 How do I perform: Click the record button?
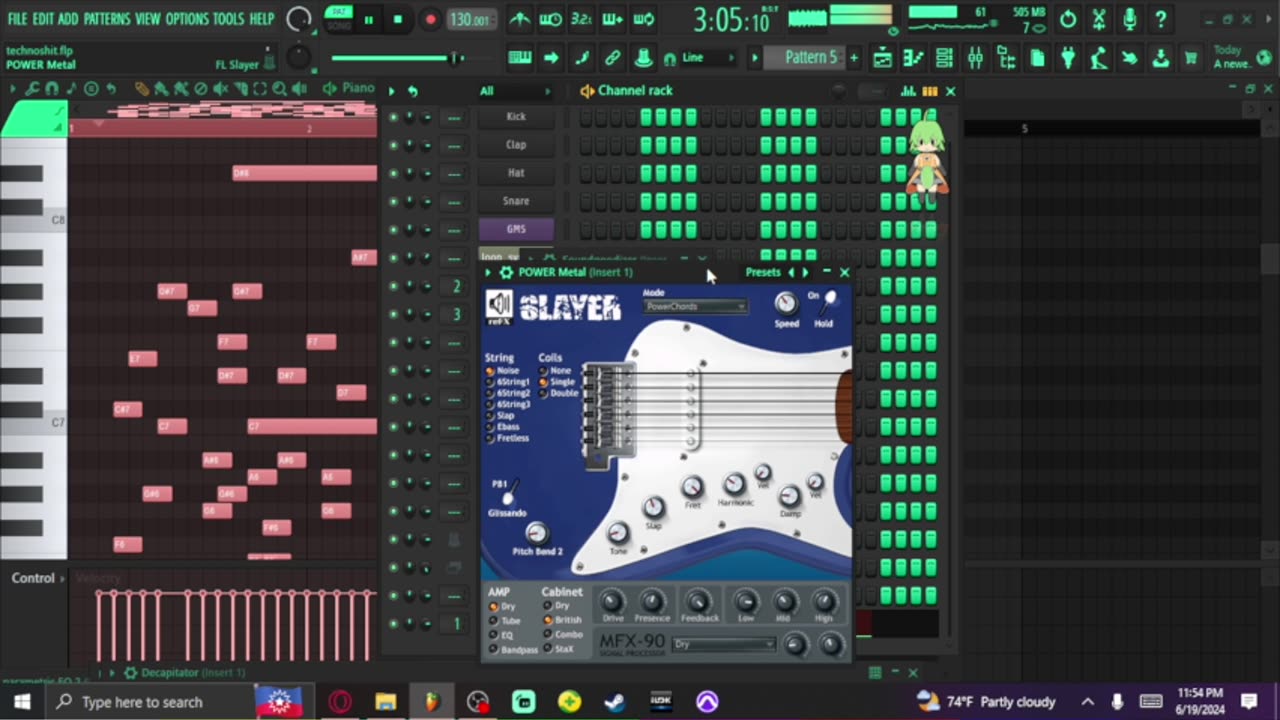[x=430, y=19]
